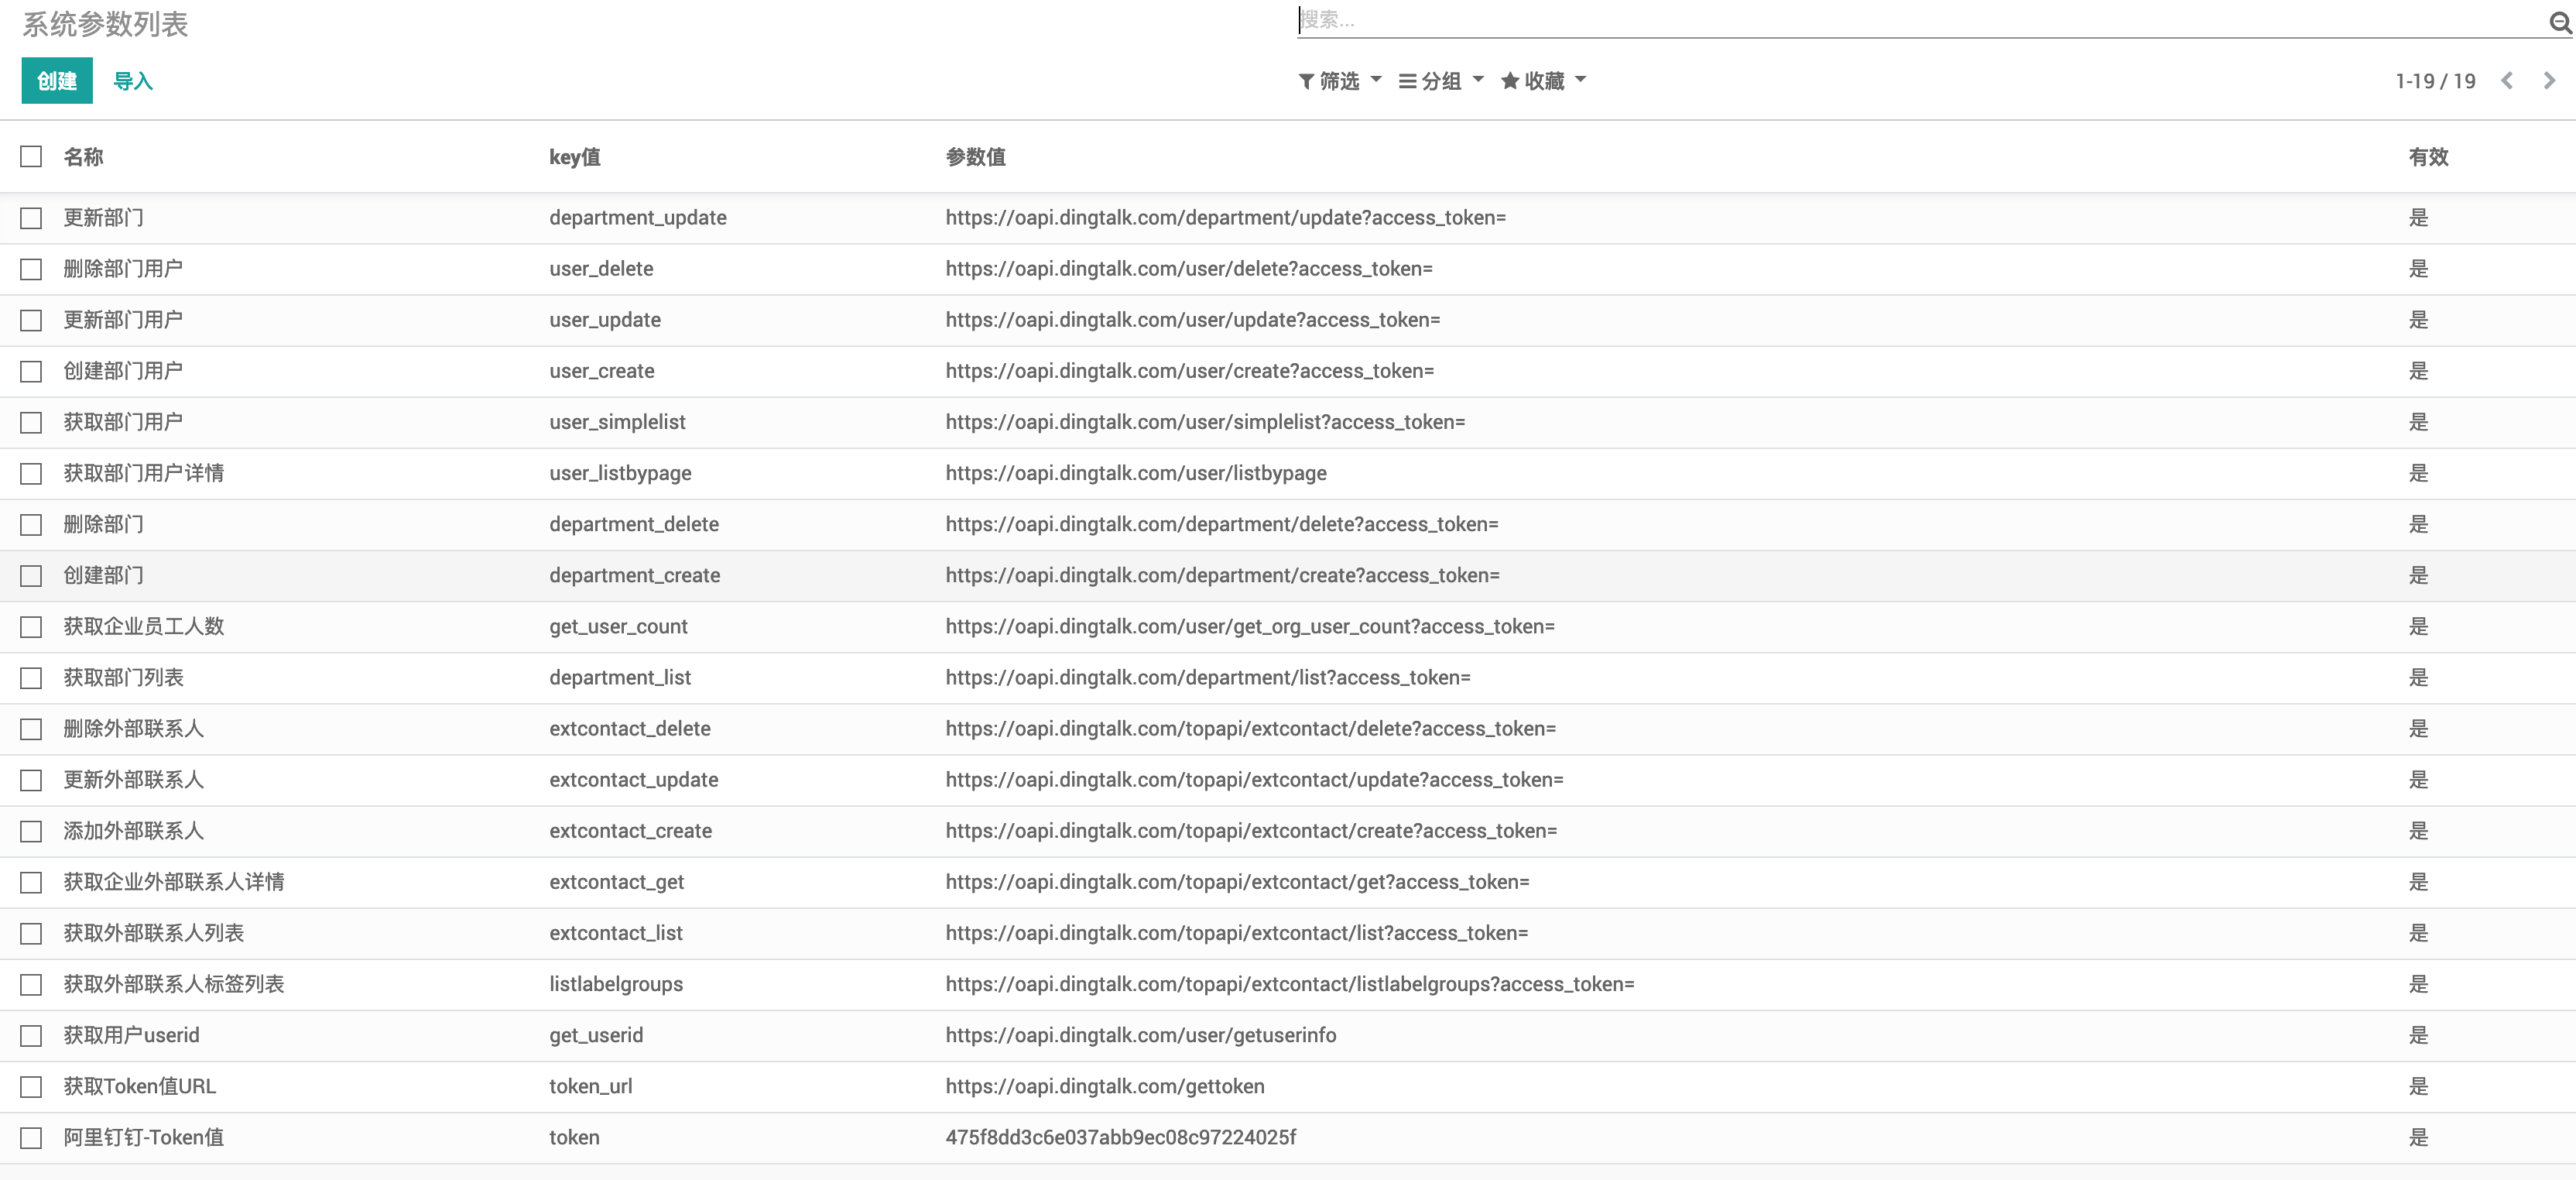Check the 获取部门用户详情 row checkbox
This screenshot has height=1180, width=2576.
[31, 473]
